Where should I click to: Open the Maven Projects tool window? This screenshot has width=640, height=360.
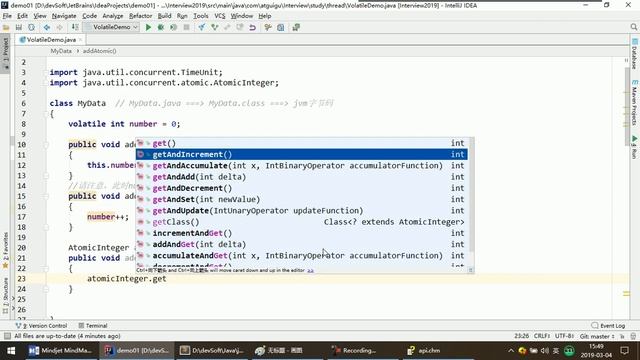(634, 103)
